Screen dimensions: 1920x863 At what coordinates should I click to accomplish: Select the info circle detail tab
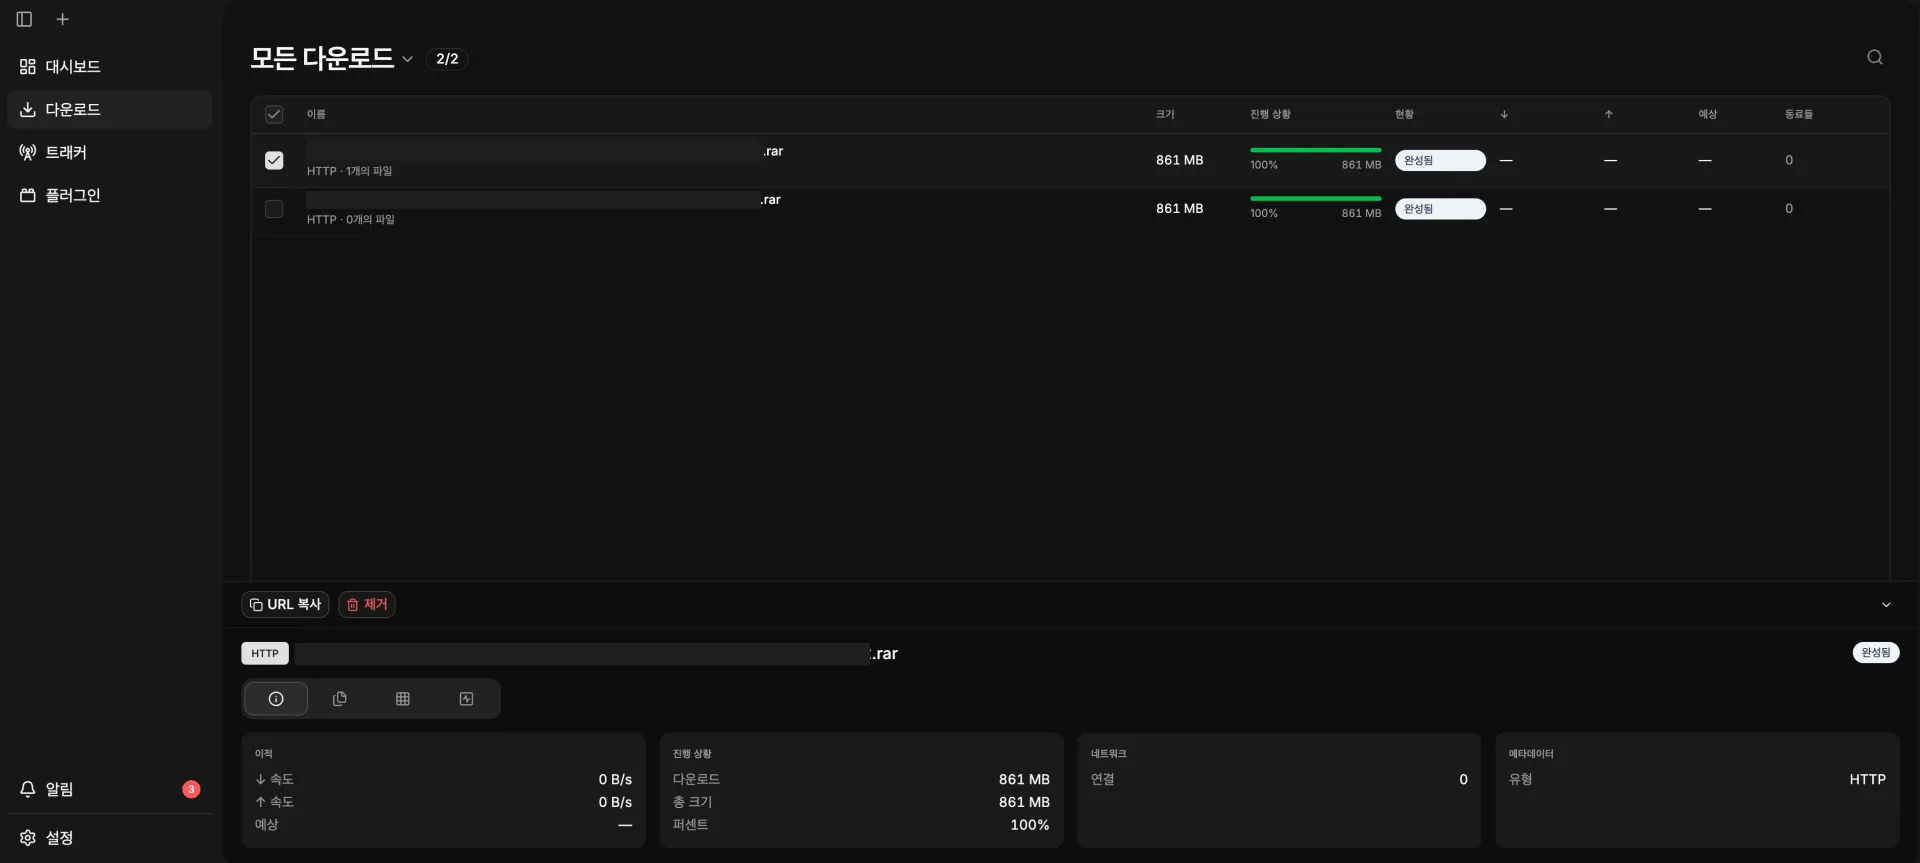click(x=276, y=699)
